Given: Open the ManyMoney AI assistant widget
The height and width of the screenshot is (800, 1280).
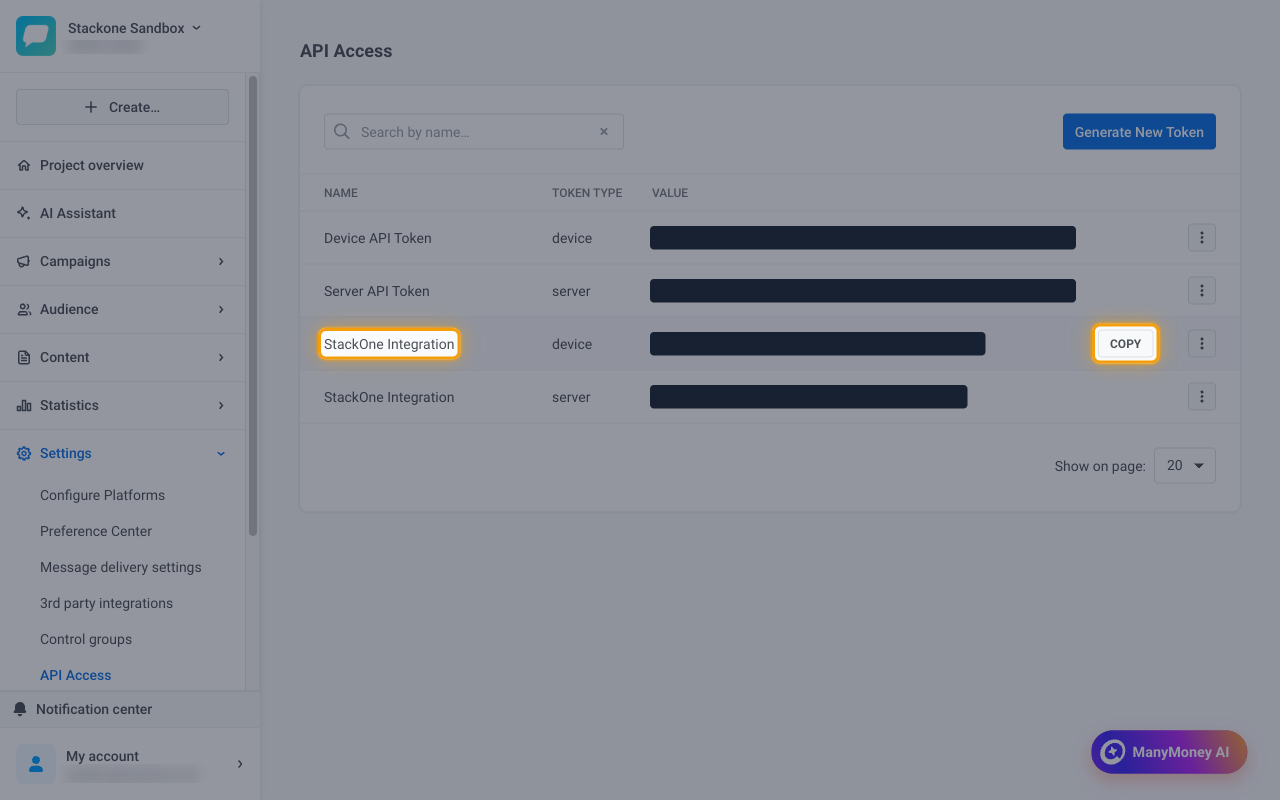Looking at the screenshot, I should 1169,752.
